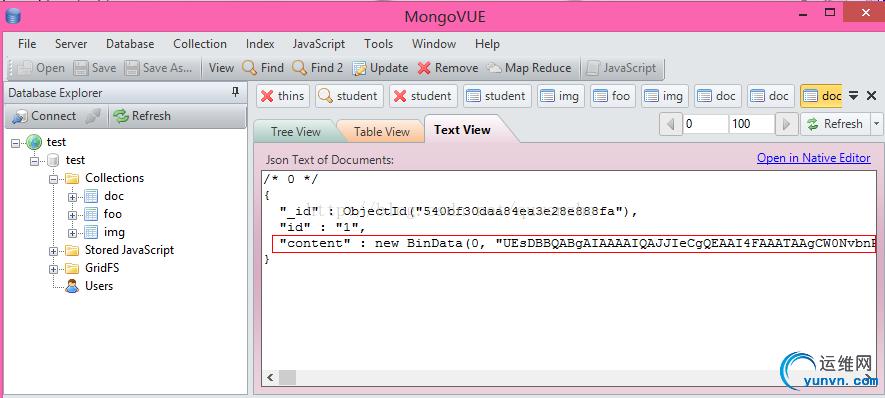Screen dimensions: 885x398
Task: Click the View toolbar item
Action: (x=221, y=68)
